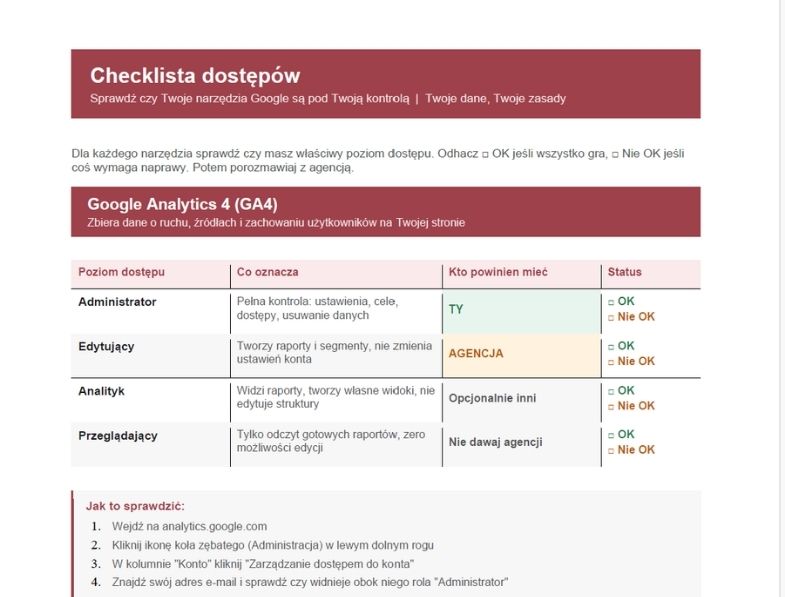Select Nie OK in the Przeglądający row
This screenshot has width=785, height=597.
611,451
